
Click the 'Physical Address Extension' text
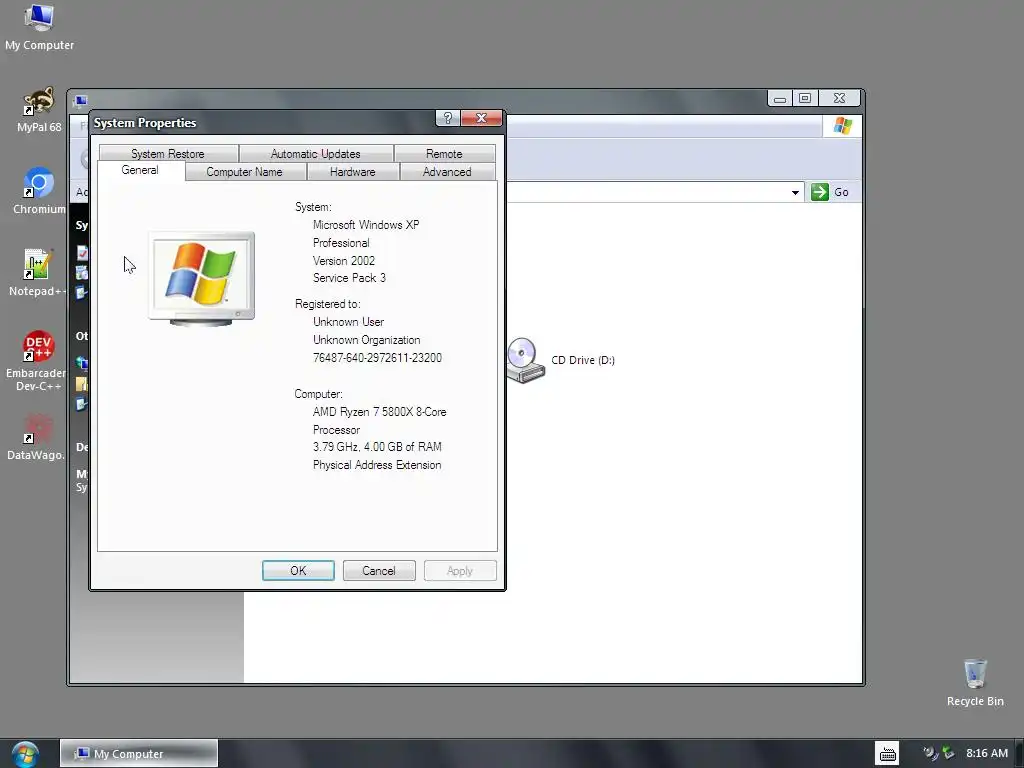coord(377,465)
